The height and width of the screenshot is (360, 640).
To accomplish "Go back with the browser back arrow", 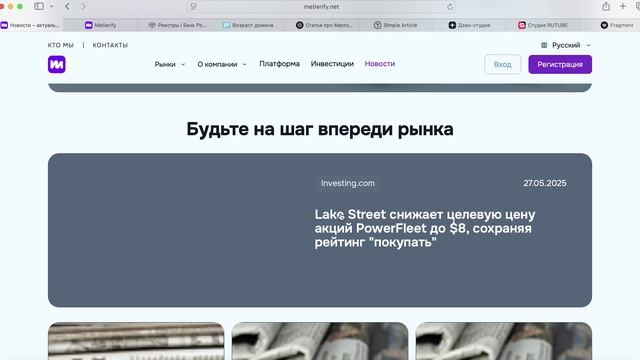I will click(x=67, y=7).
